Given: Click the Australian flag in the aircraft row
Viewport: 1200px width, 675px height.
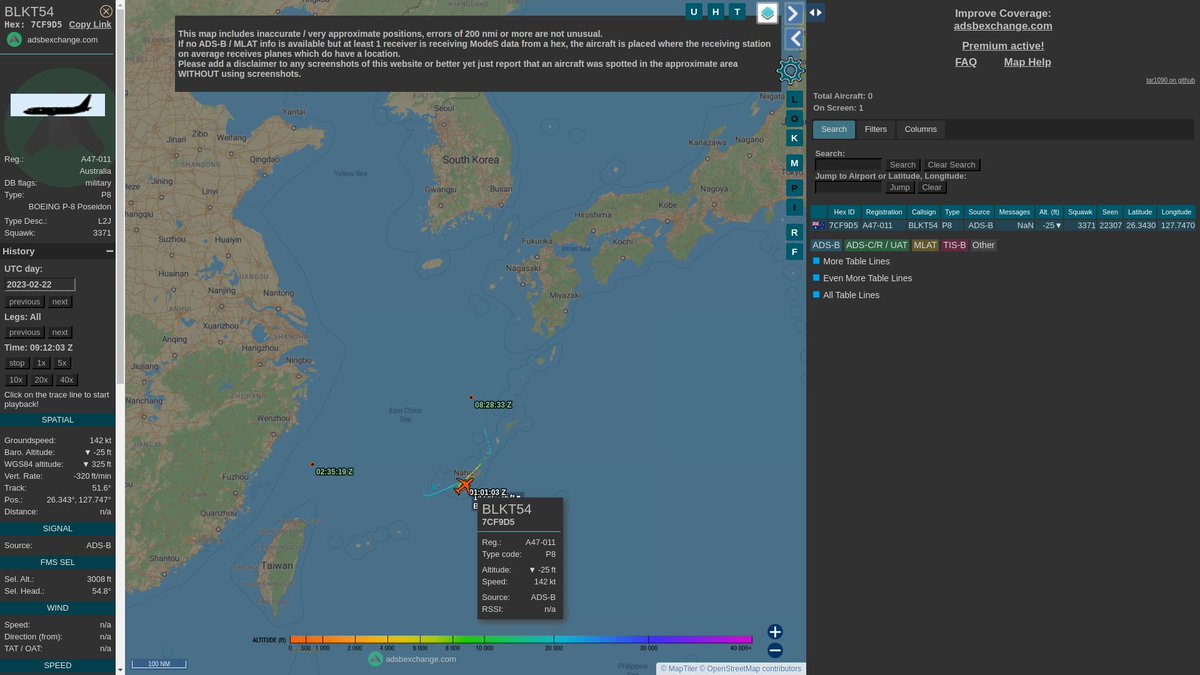Looking at the screenshot, I should 818,226.
